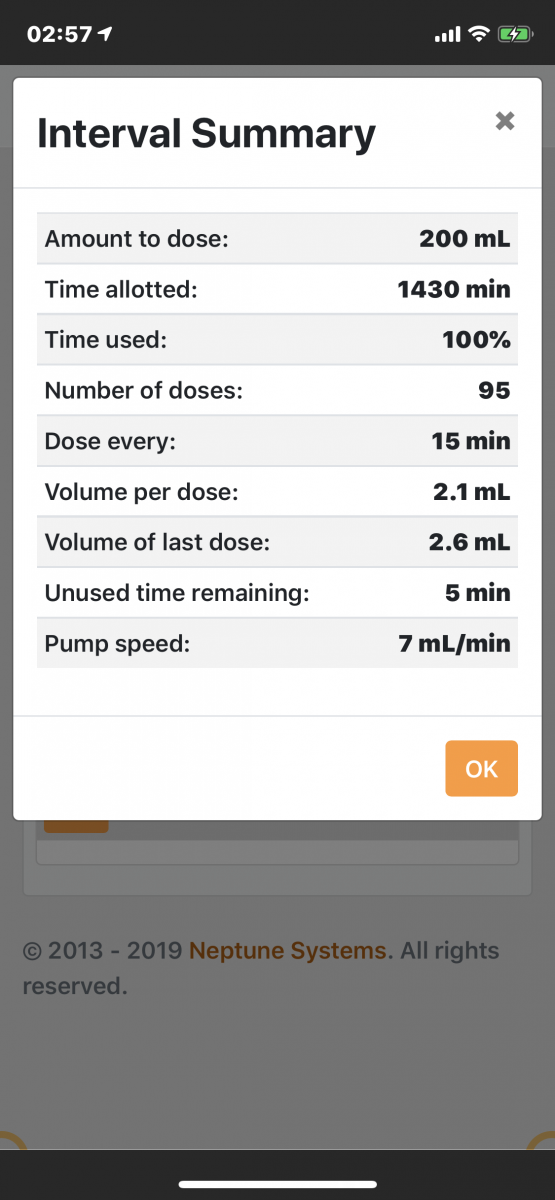
Task: Tap the Wi-Fi status icon
Action: [x=478, y=34]
